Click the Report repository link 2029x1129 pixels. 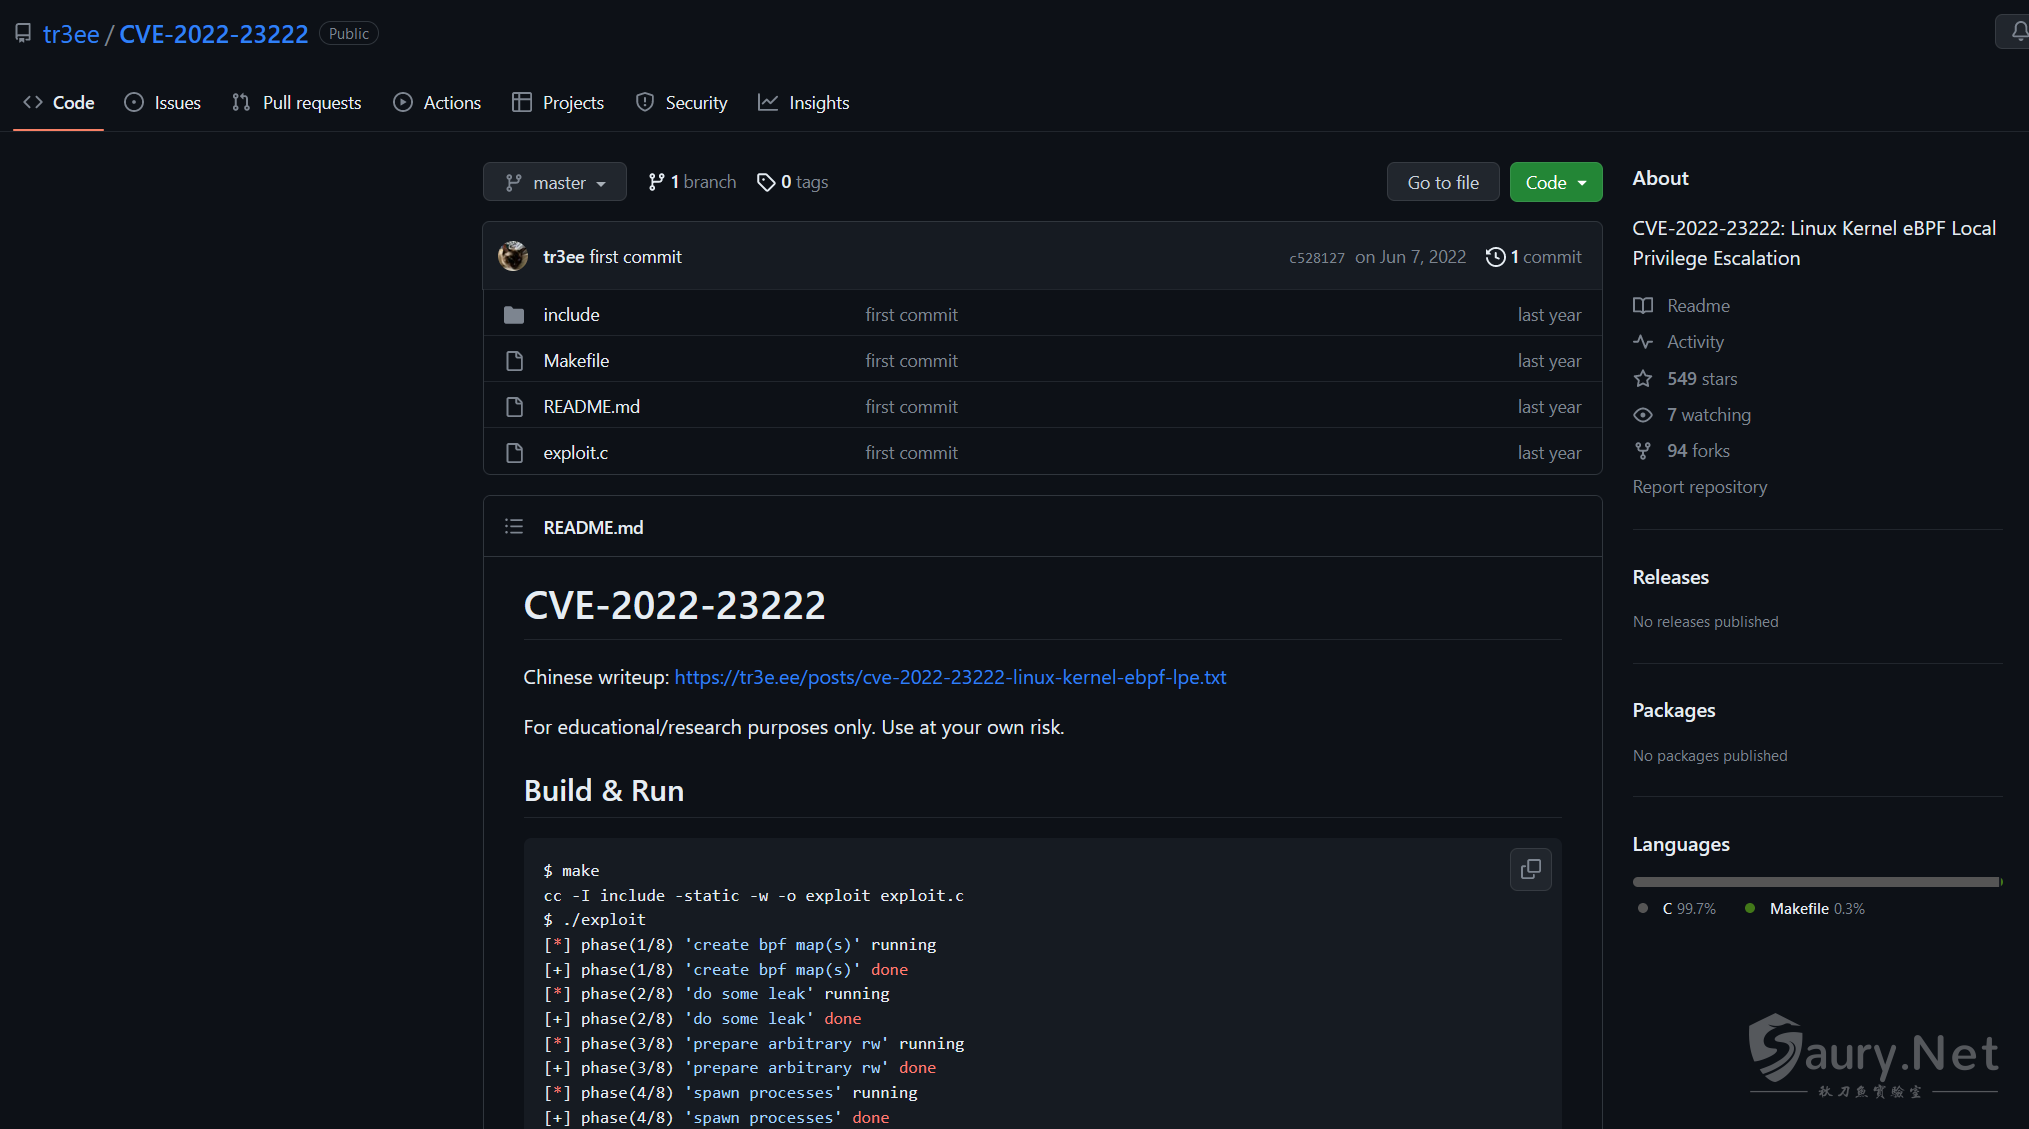pos(1699,487)
